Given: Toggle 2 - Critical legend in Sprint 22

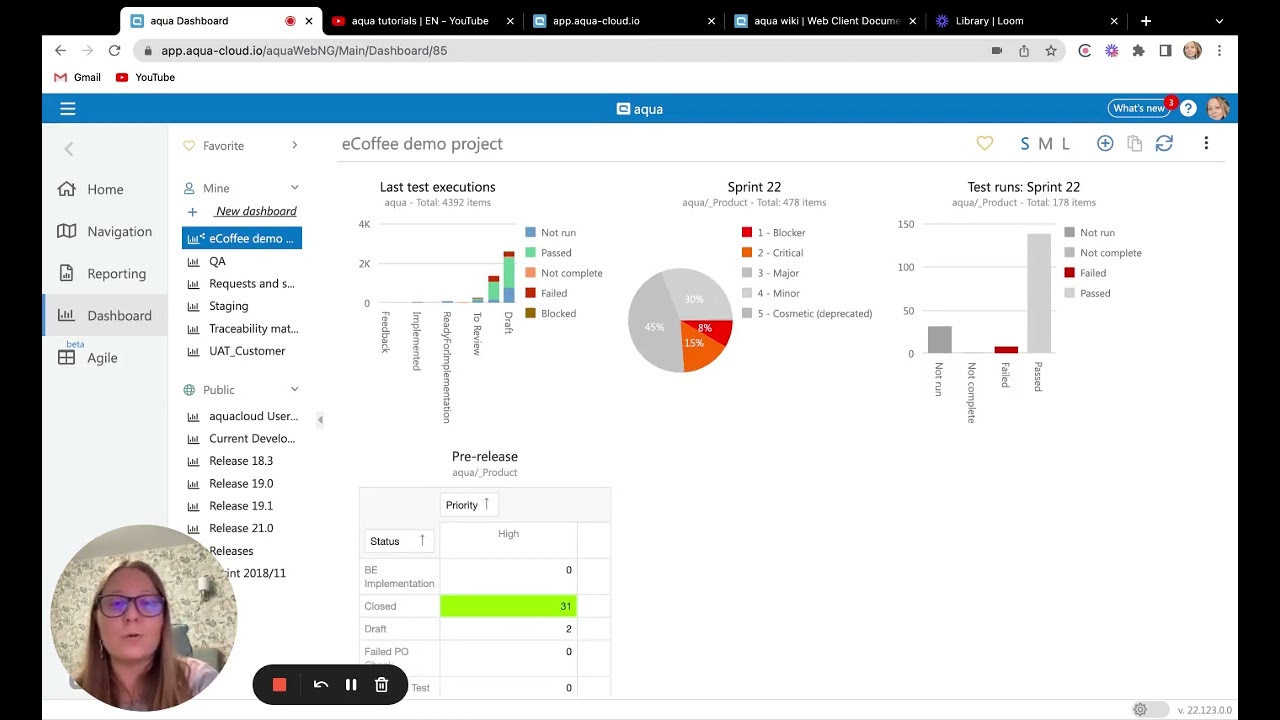Looking at the screenshot, I should (x=772, y=253).
